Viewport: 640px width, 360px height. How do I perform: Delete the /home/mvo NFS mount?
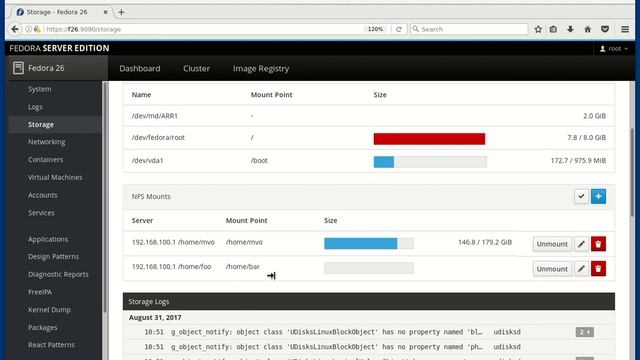(x=598, y=244)
